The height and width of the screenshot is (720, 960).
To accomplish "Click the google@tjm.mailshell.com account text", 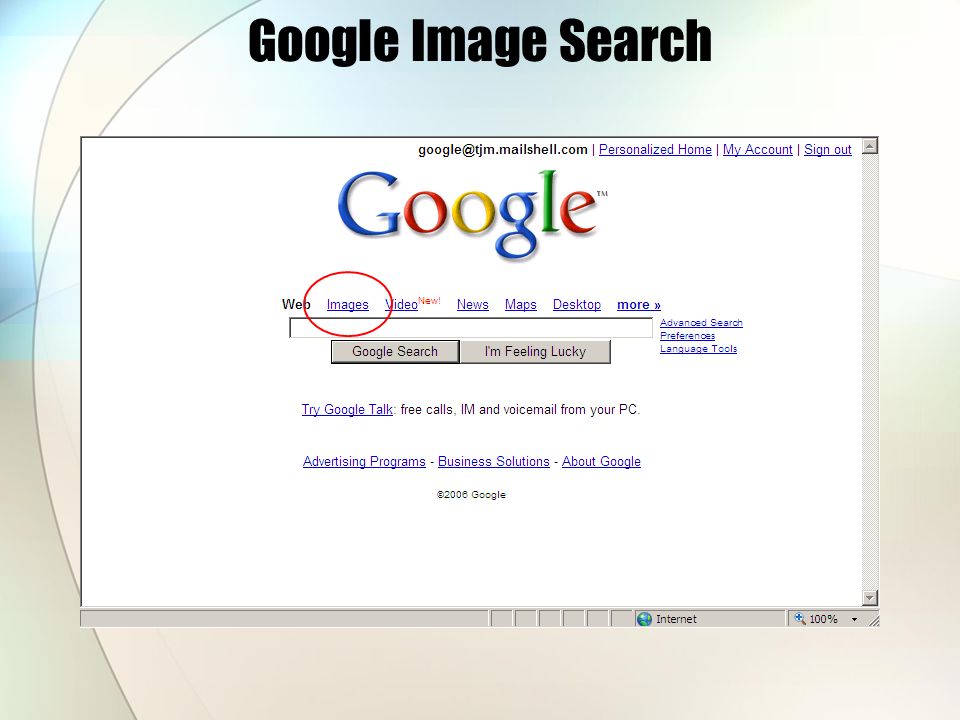I will pyautogui.click(x=503, y=149).
